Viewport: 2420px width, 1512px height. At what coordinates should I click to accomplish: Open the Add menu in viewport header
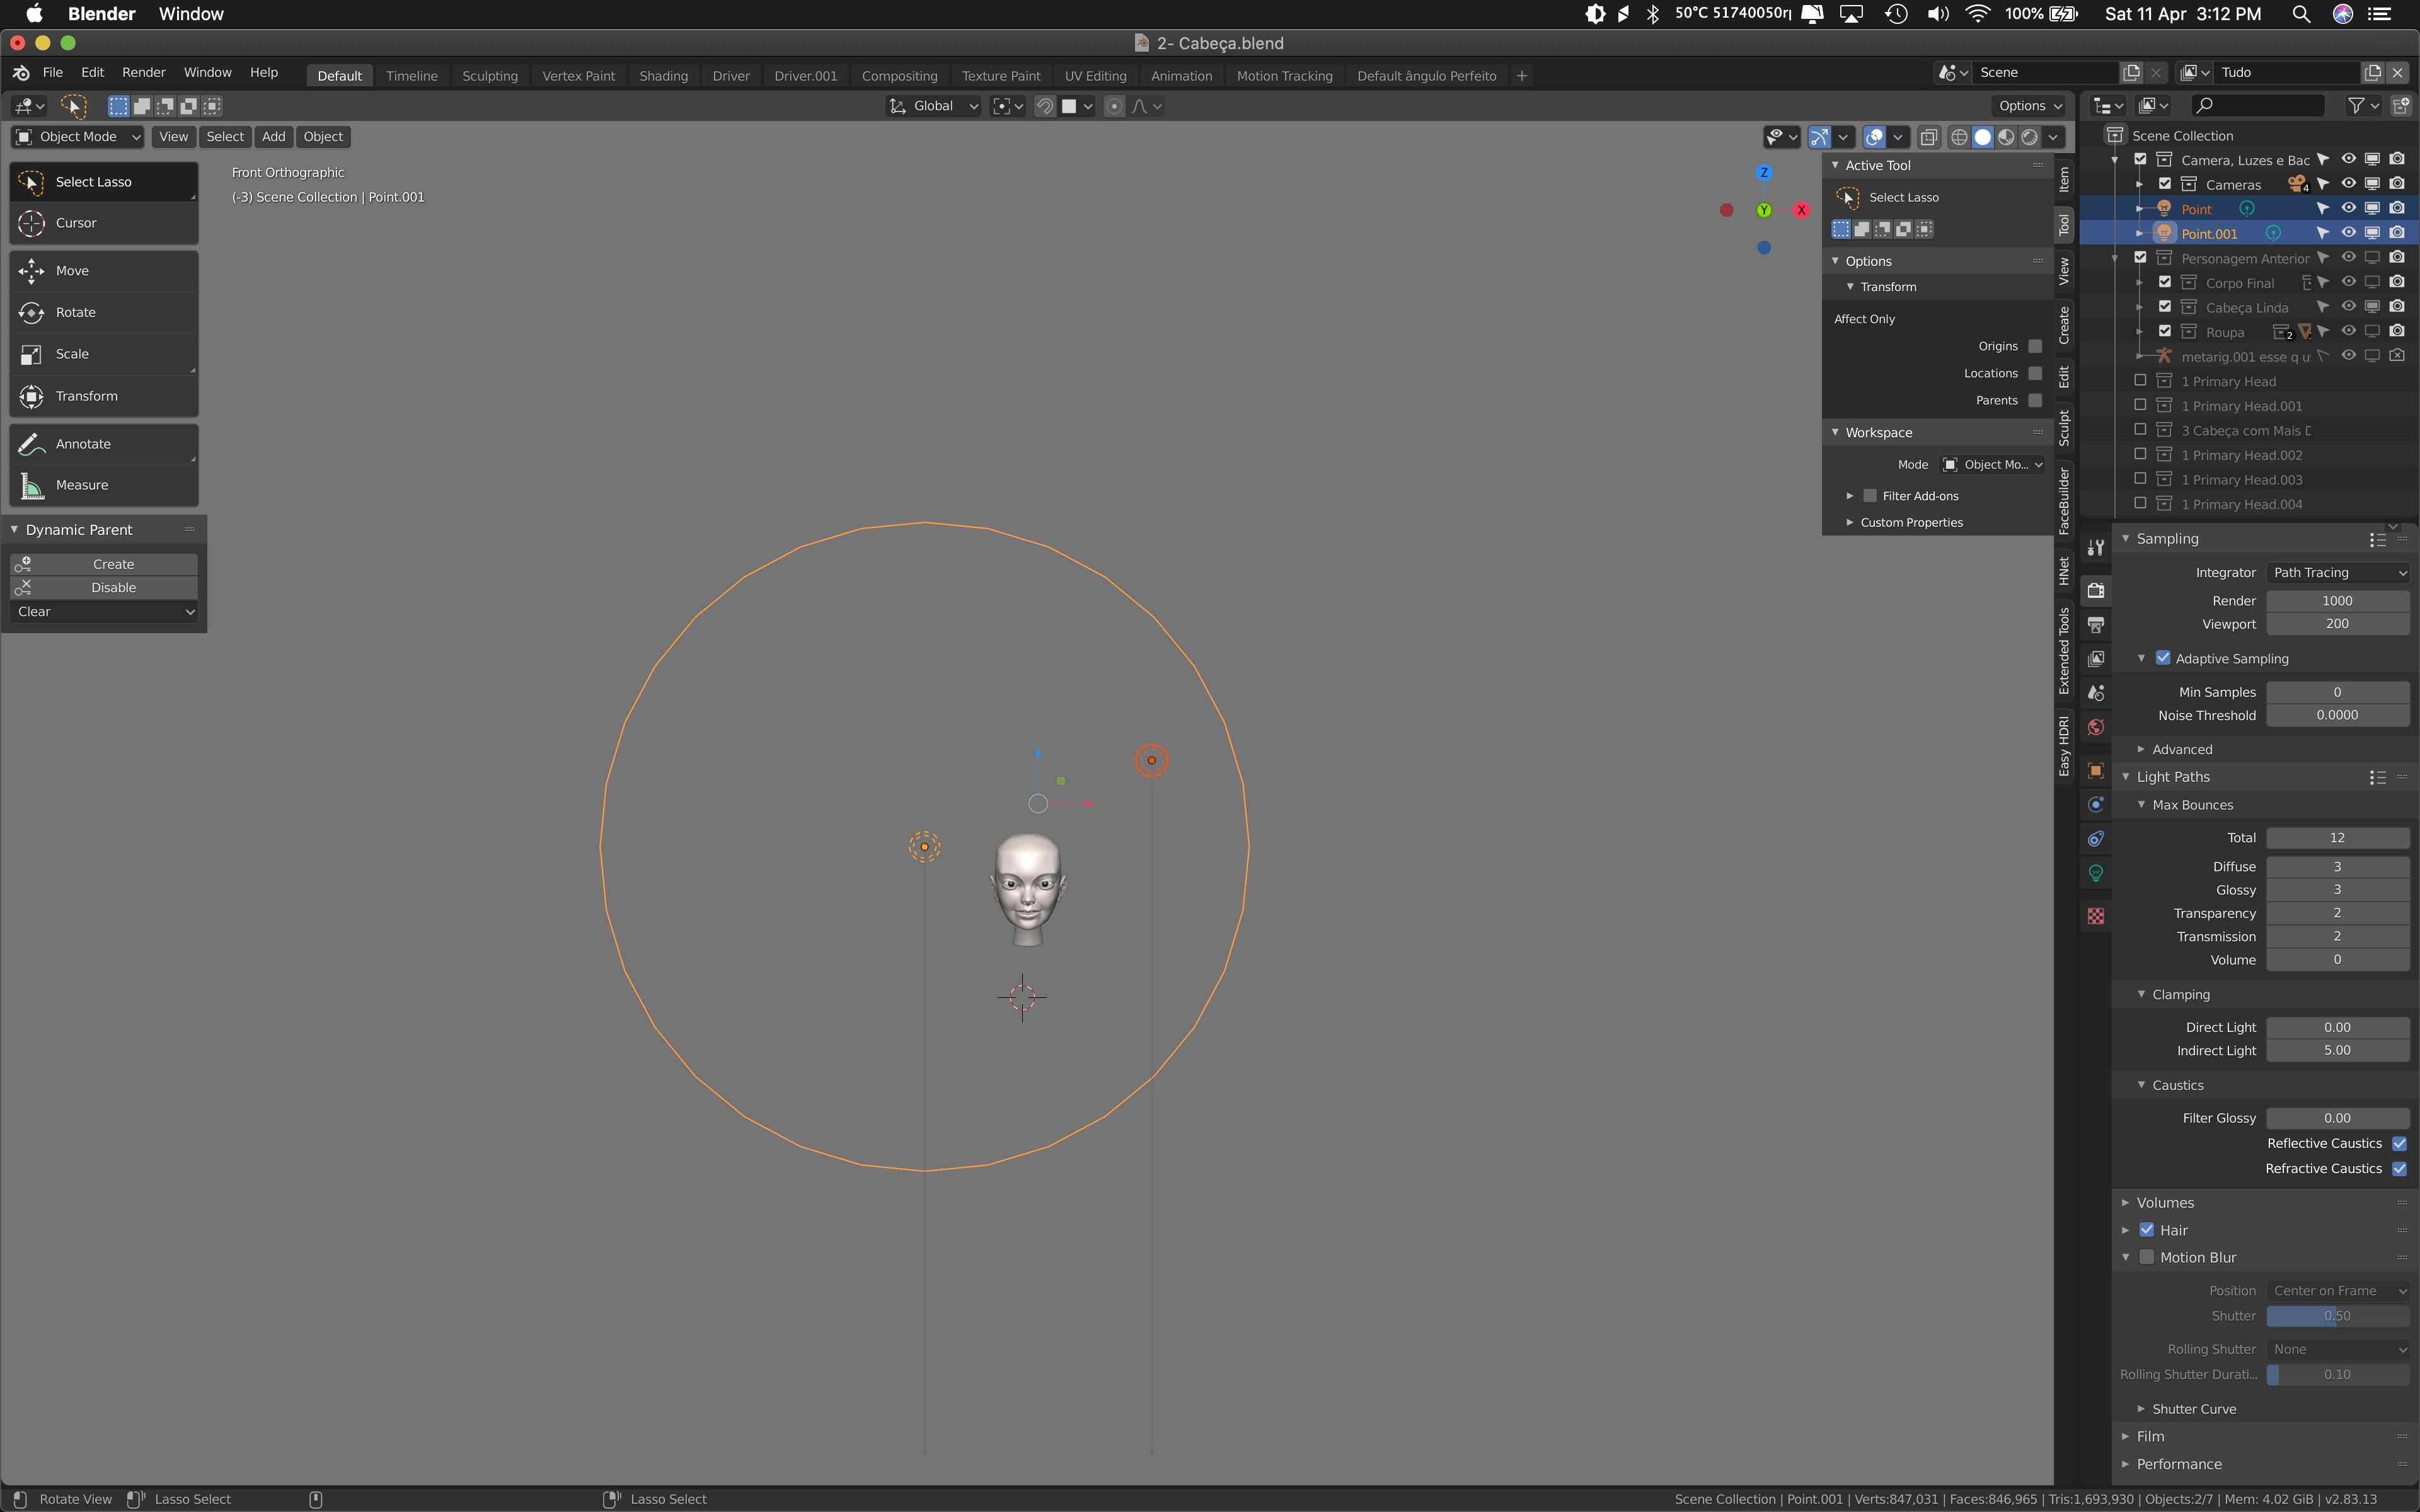(273, 137)
